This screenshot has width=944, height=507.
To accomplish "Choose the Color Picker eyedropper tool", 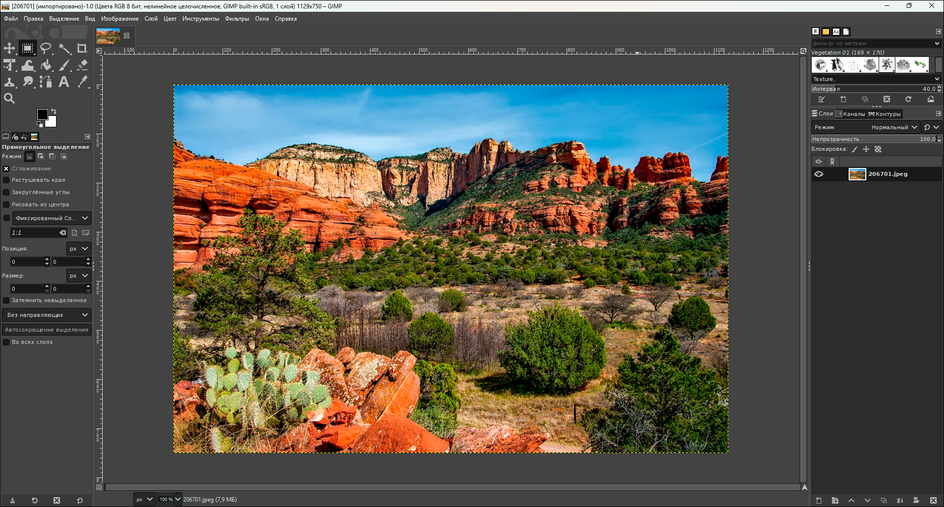I will click(x=82, y=82).
